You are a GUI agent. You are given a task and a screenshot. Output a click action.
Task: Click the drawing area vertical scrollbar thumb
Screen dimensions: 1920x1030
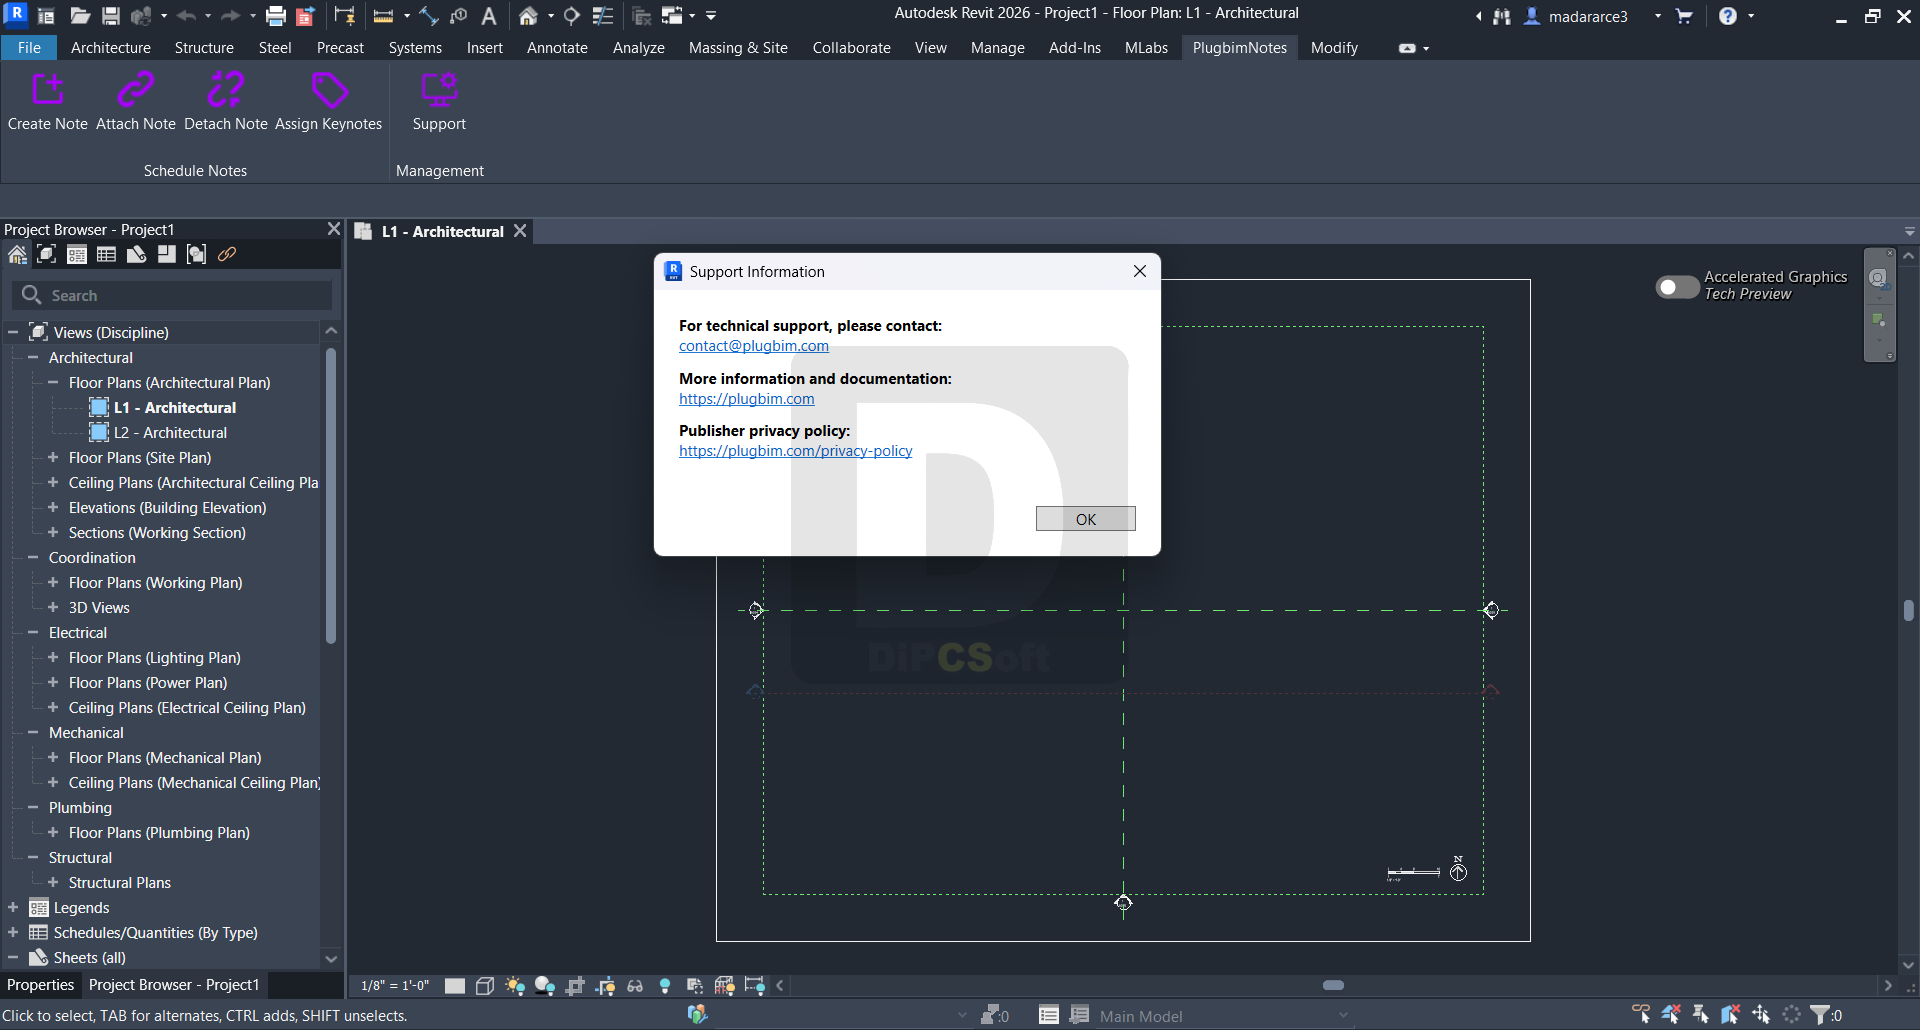coord(1909,610)
